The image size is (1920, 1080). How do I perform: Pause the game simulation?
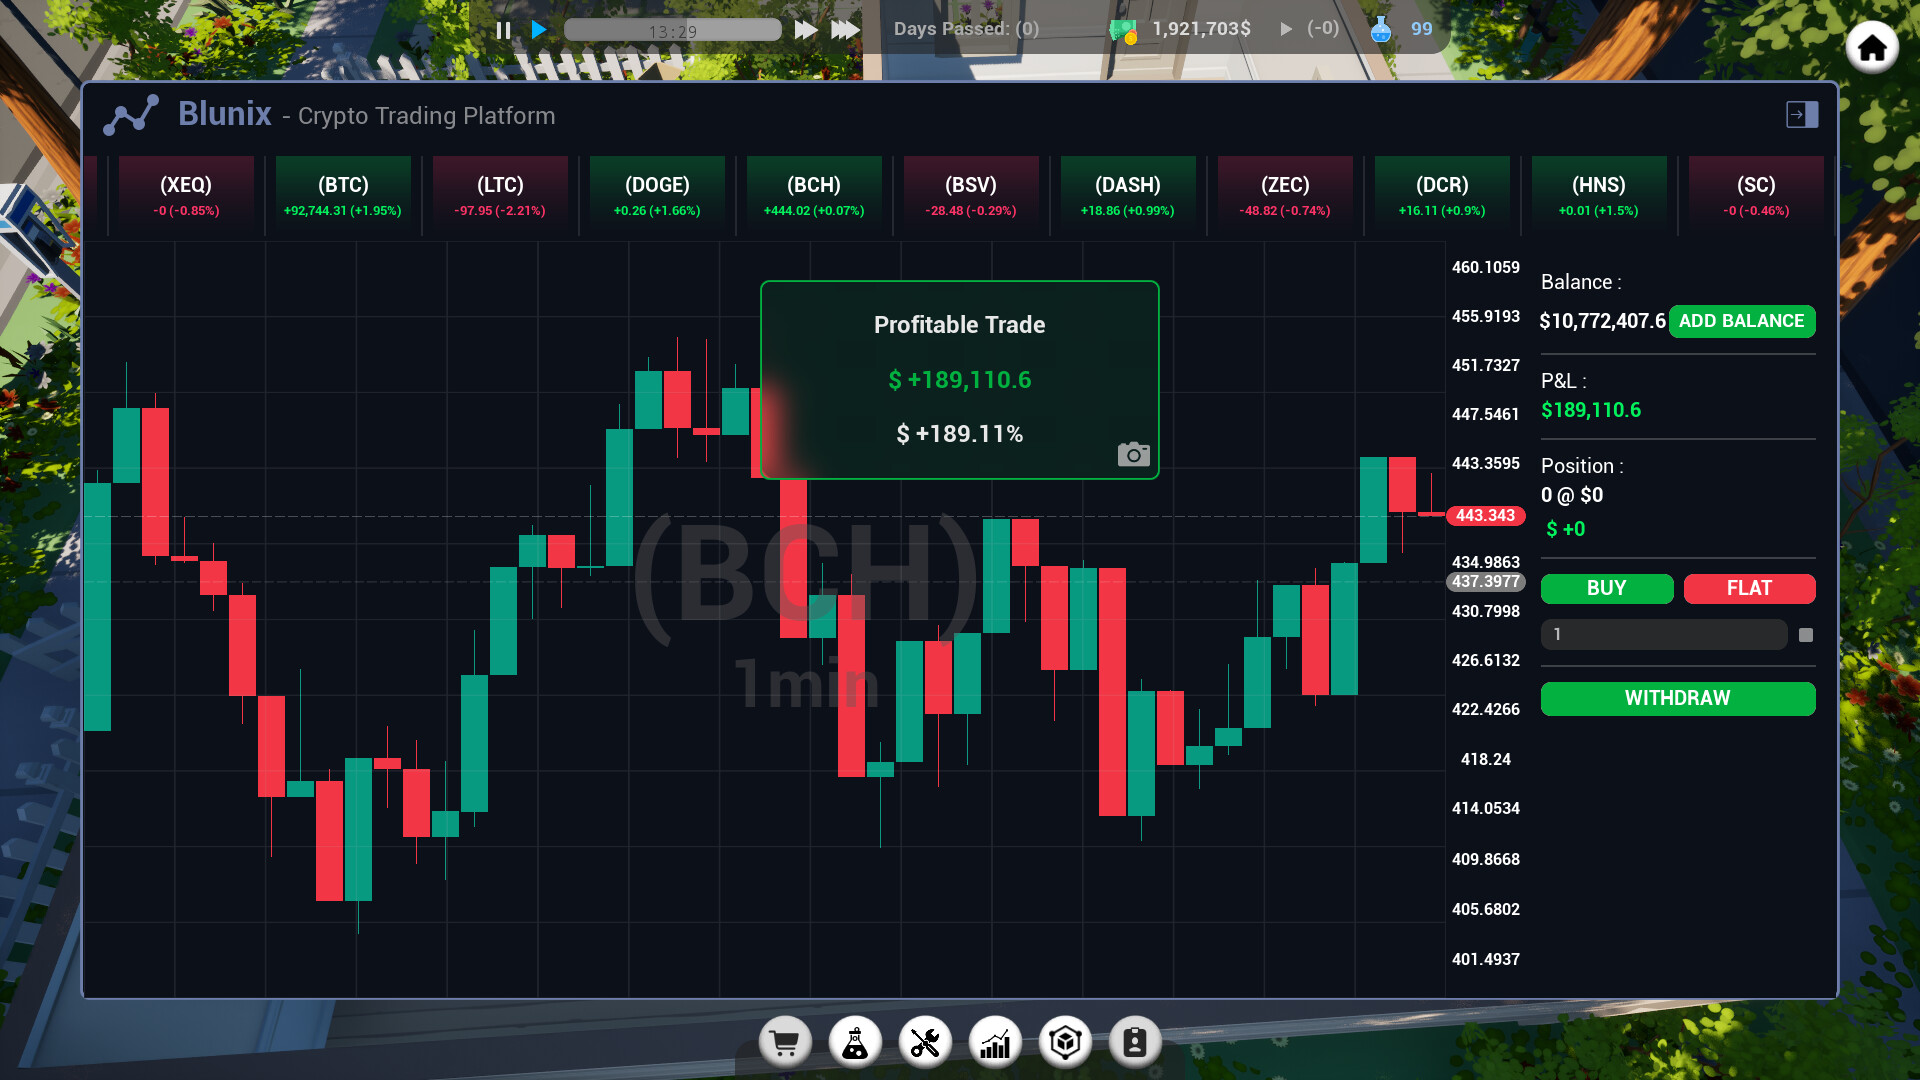coord(504,30)
